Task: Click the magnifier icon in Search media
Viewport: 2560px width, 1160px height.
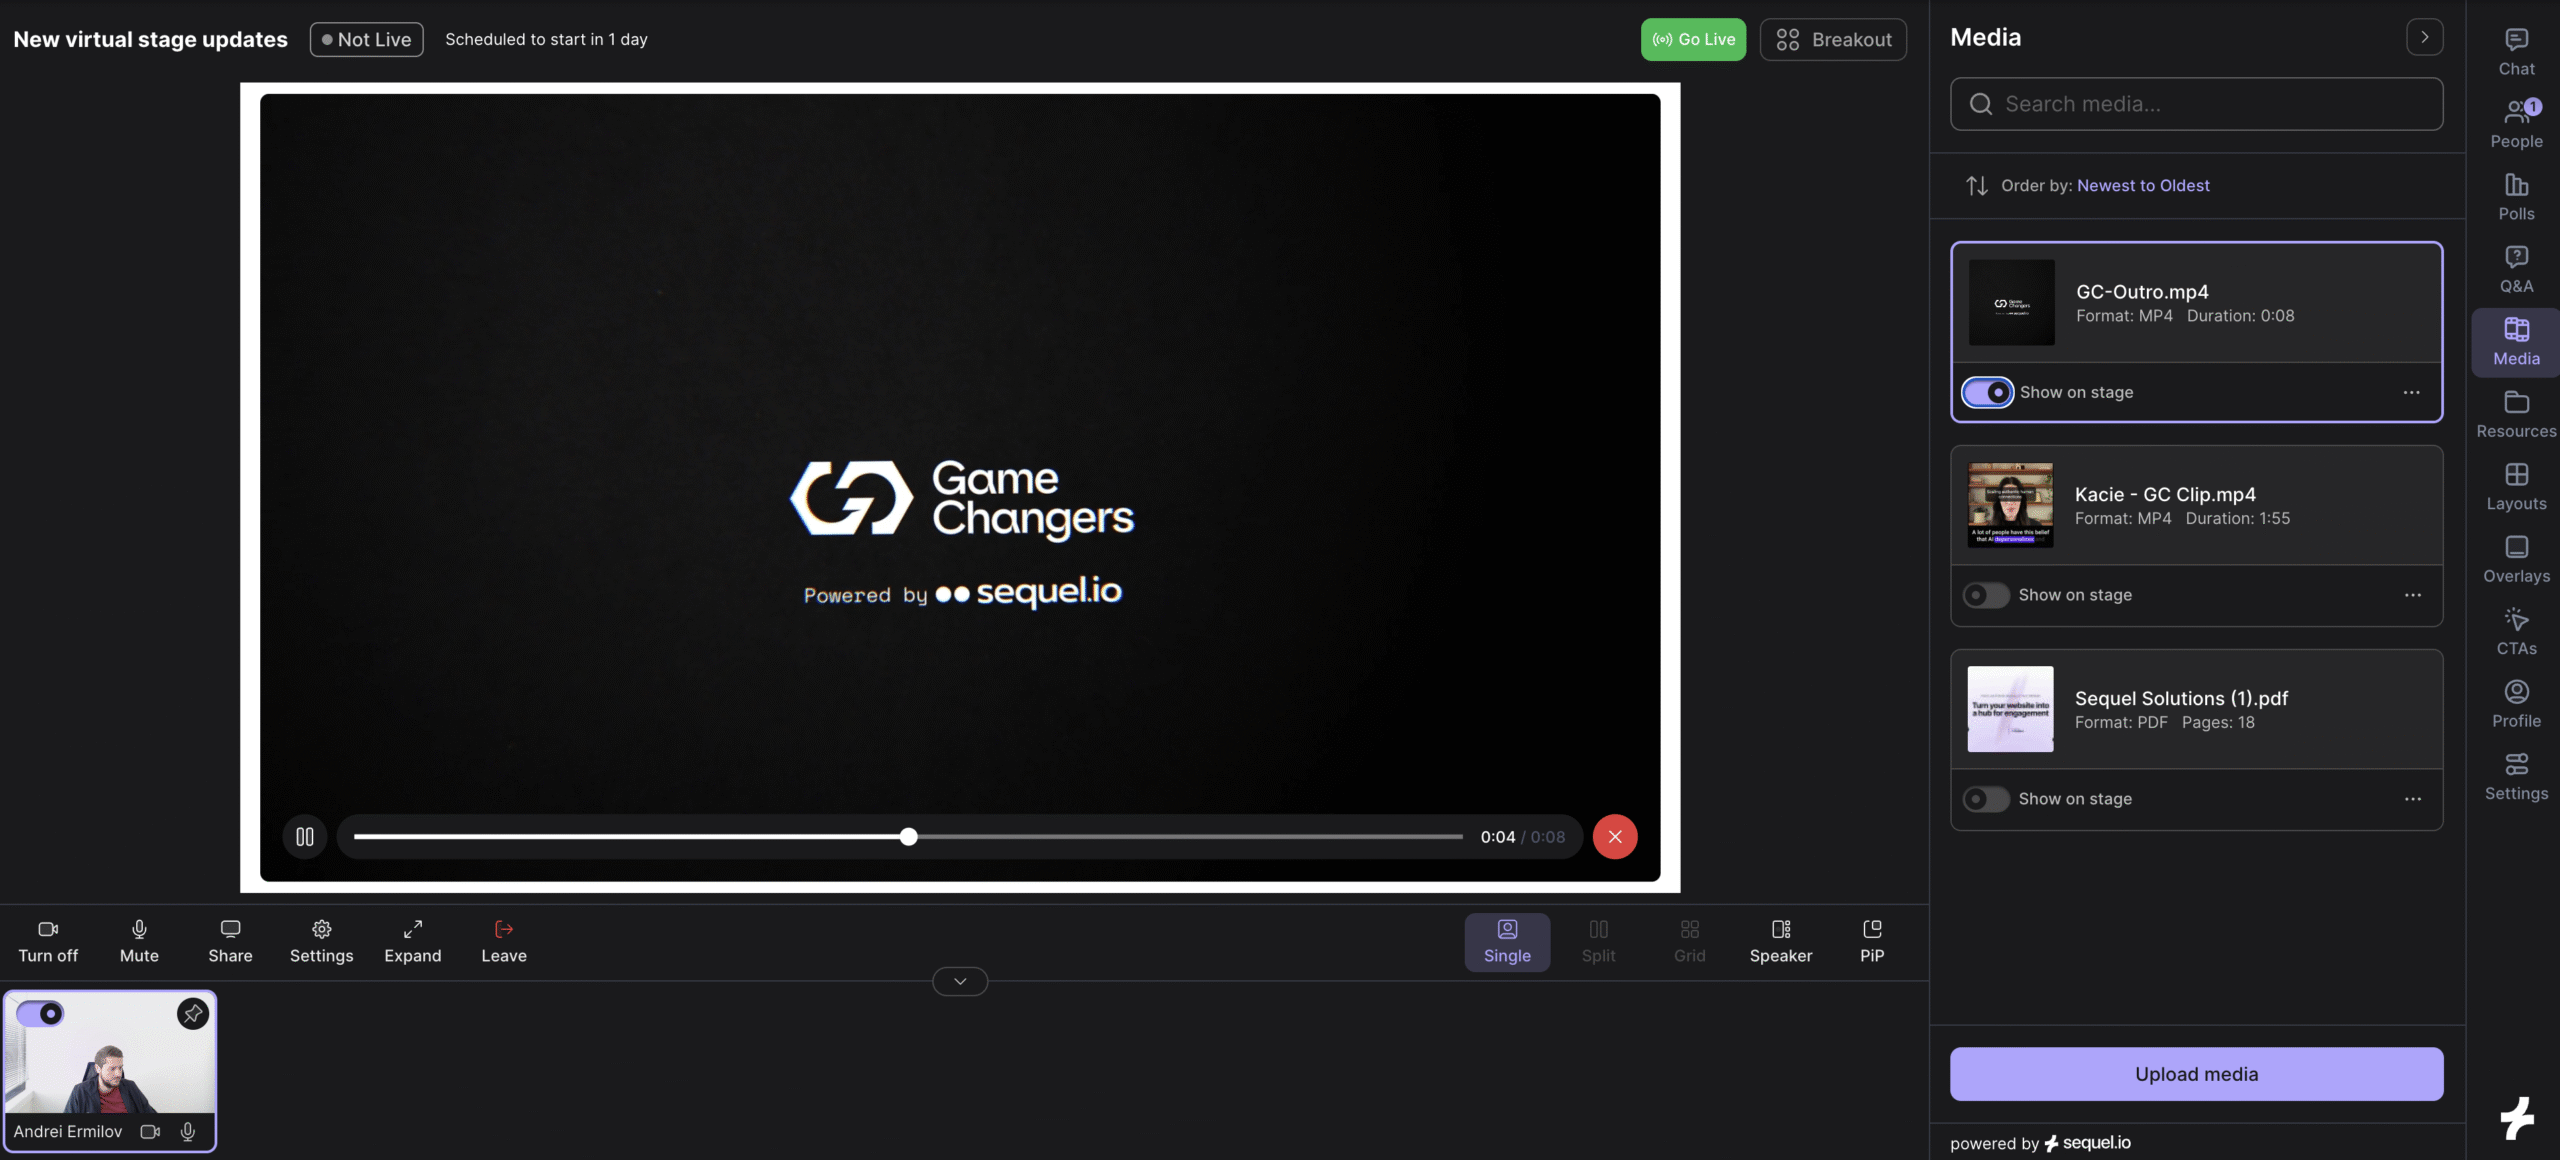Action: click(1980, 104)
